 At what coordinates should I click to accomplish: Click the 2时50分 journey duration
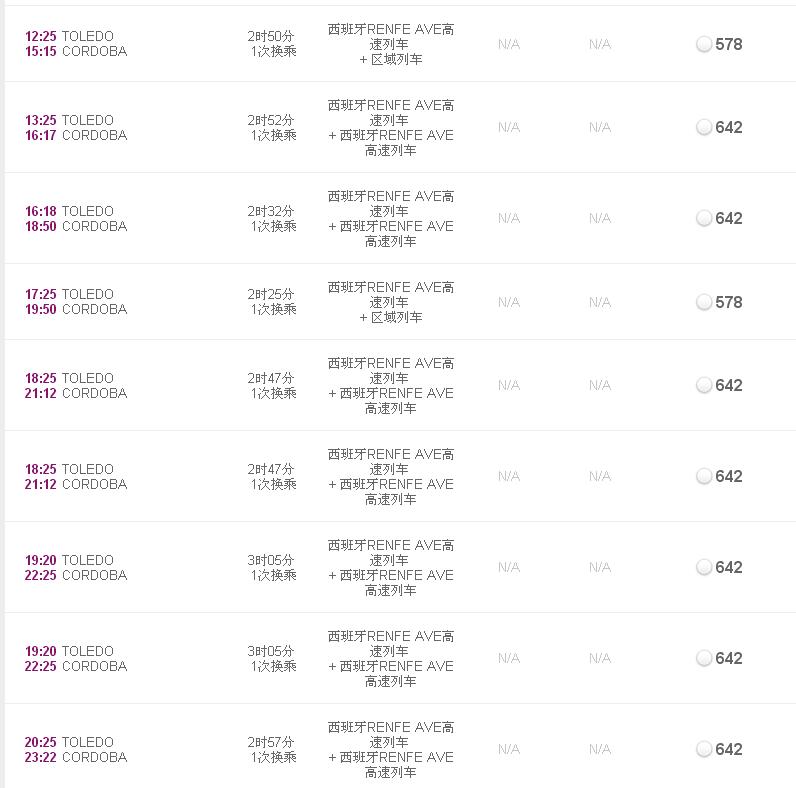(x=271, y=36)
